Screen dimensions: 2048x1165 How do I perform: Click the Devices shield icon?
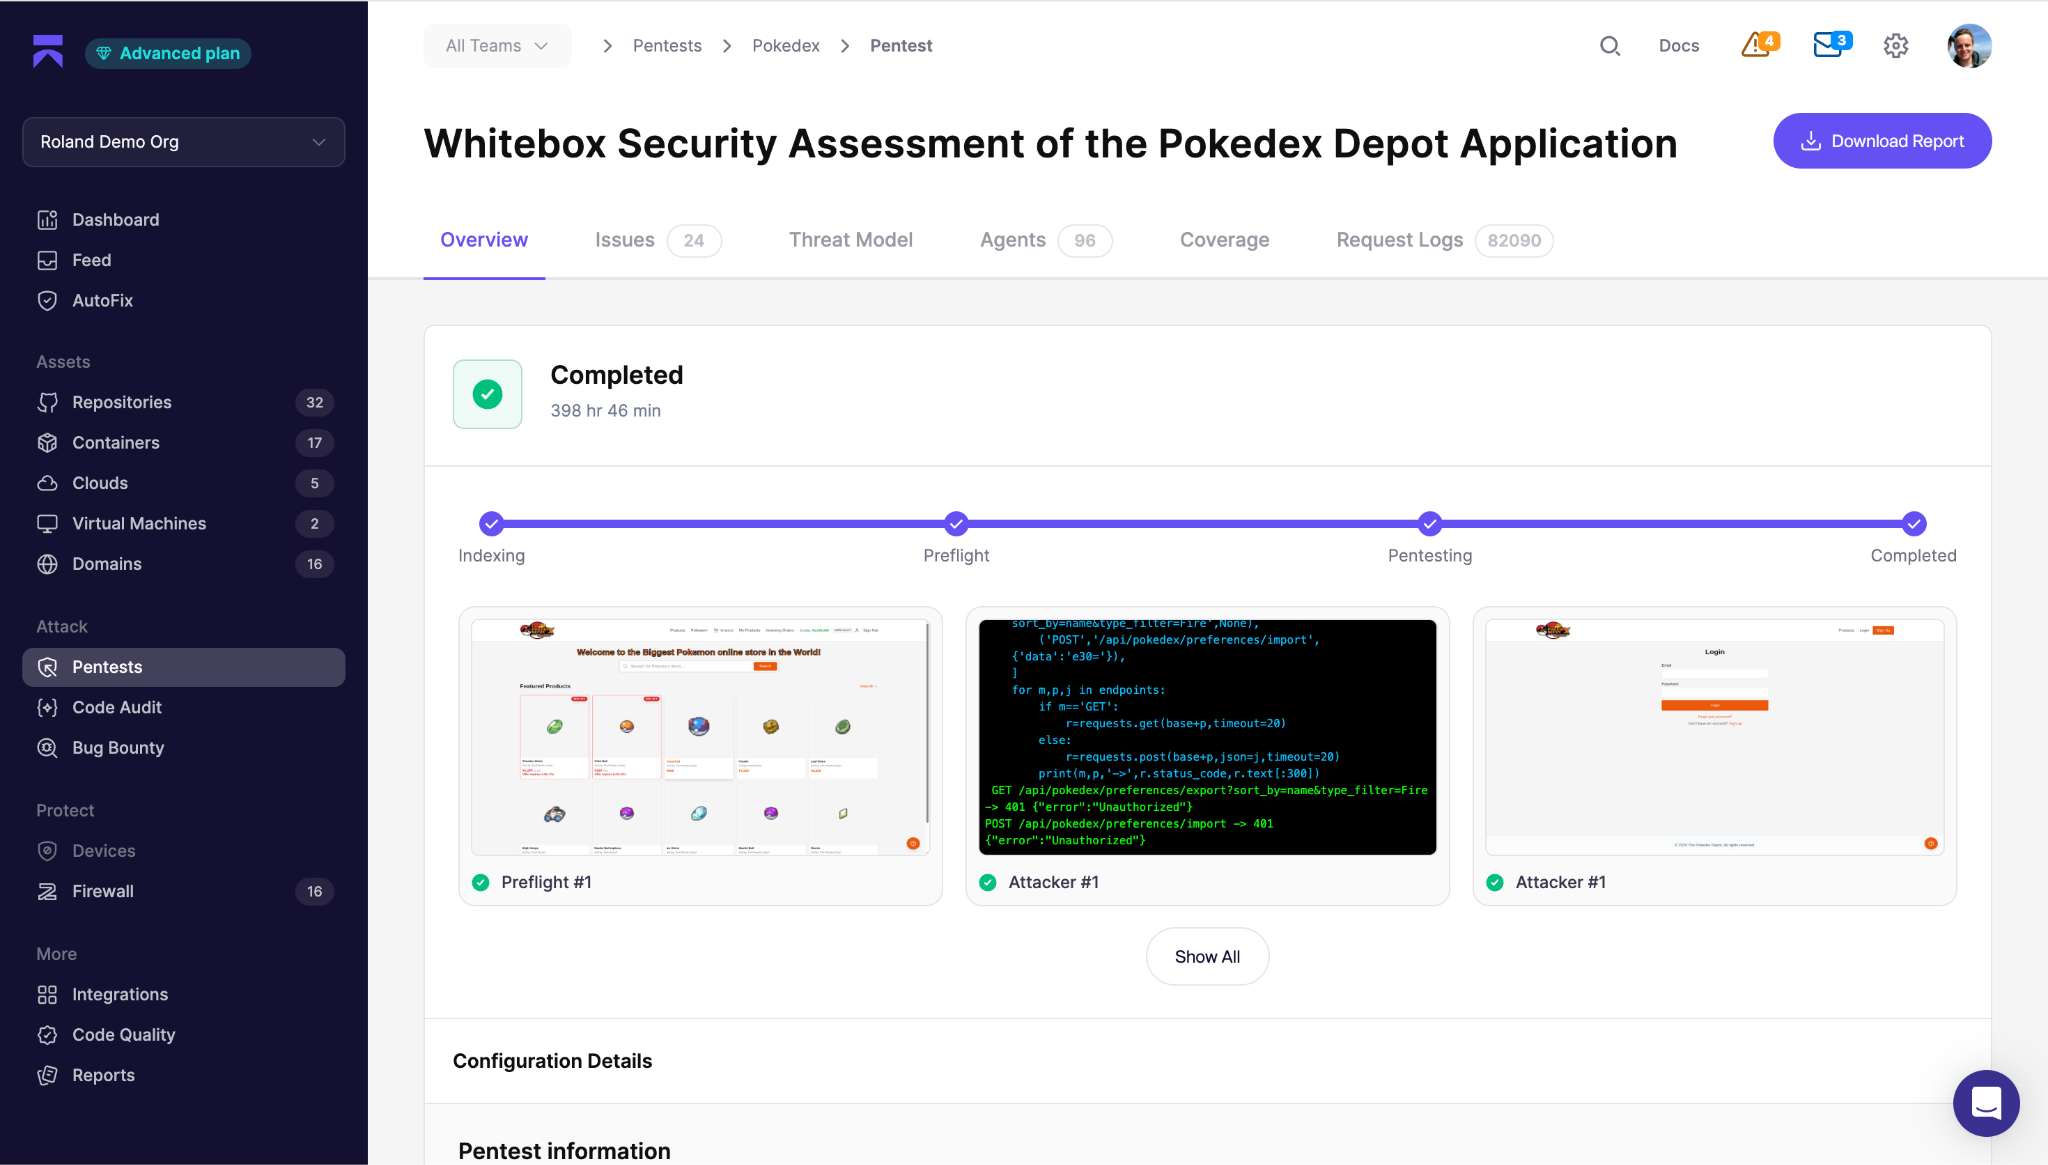47,851
